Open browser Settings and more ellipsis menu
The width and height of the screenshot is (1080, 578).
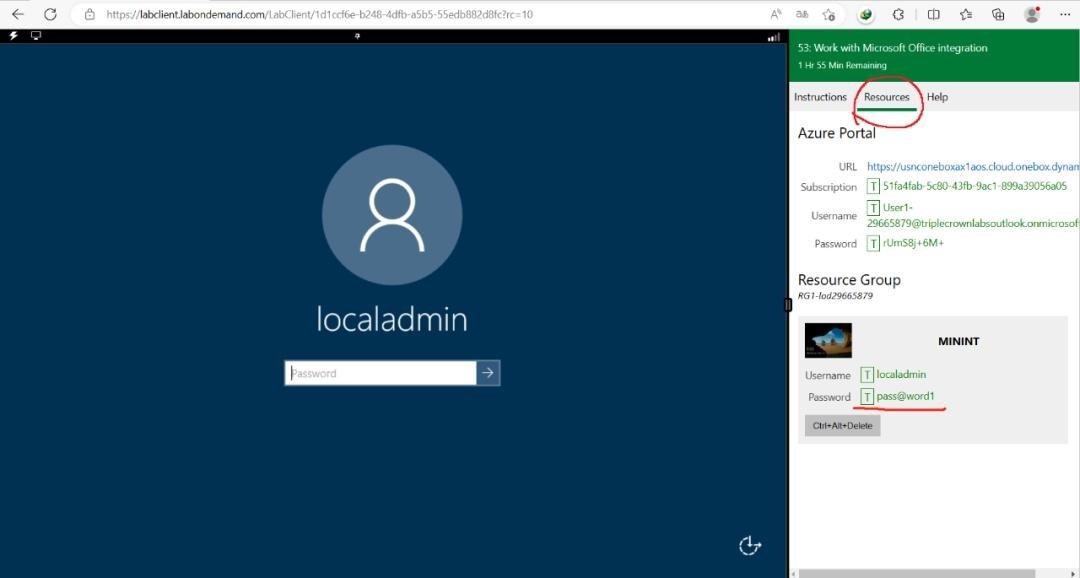pos(1062,15)
